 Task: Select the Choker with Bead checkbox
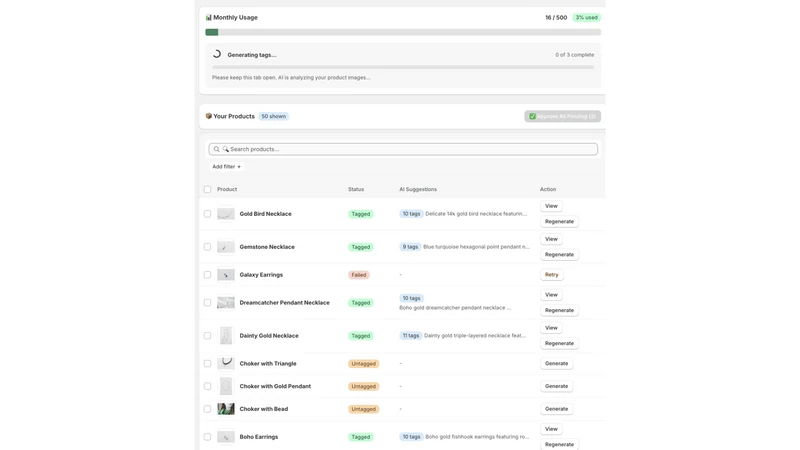[x=207, y=409]
